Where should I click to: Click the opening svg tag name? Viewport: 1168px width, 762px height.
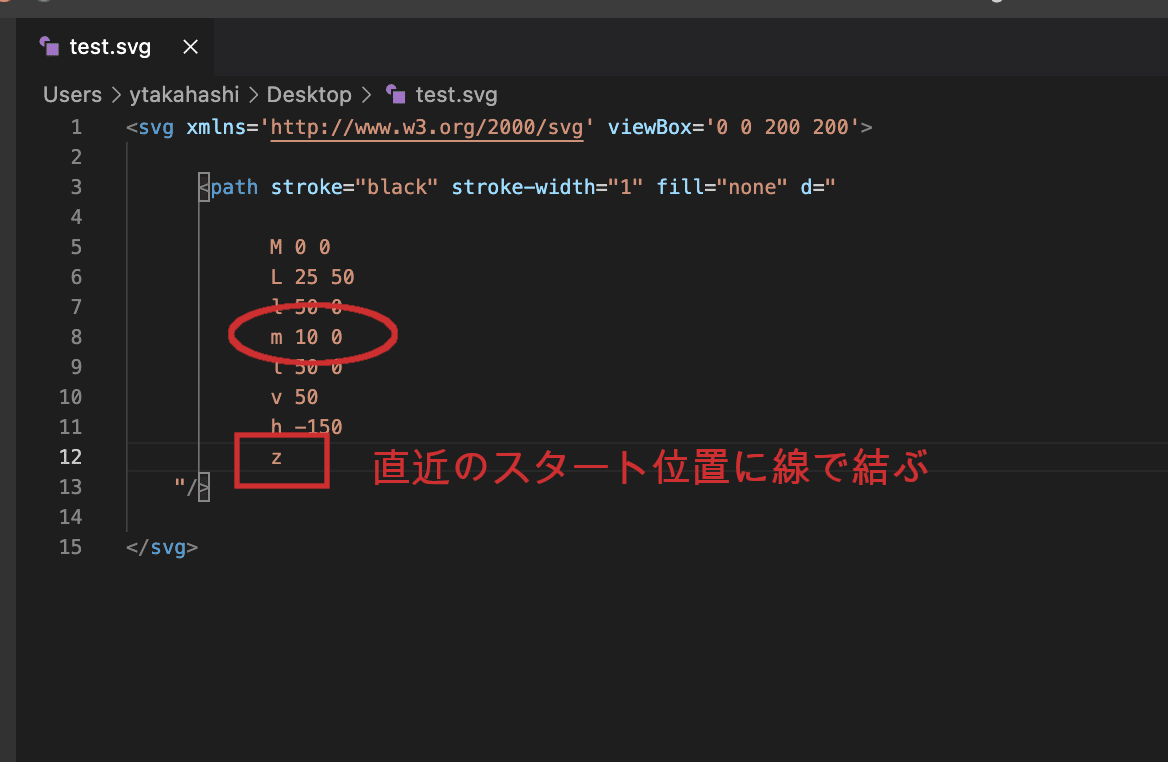click(x=156, y=127)
